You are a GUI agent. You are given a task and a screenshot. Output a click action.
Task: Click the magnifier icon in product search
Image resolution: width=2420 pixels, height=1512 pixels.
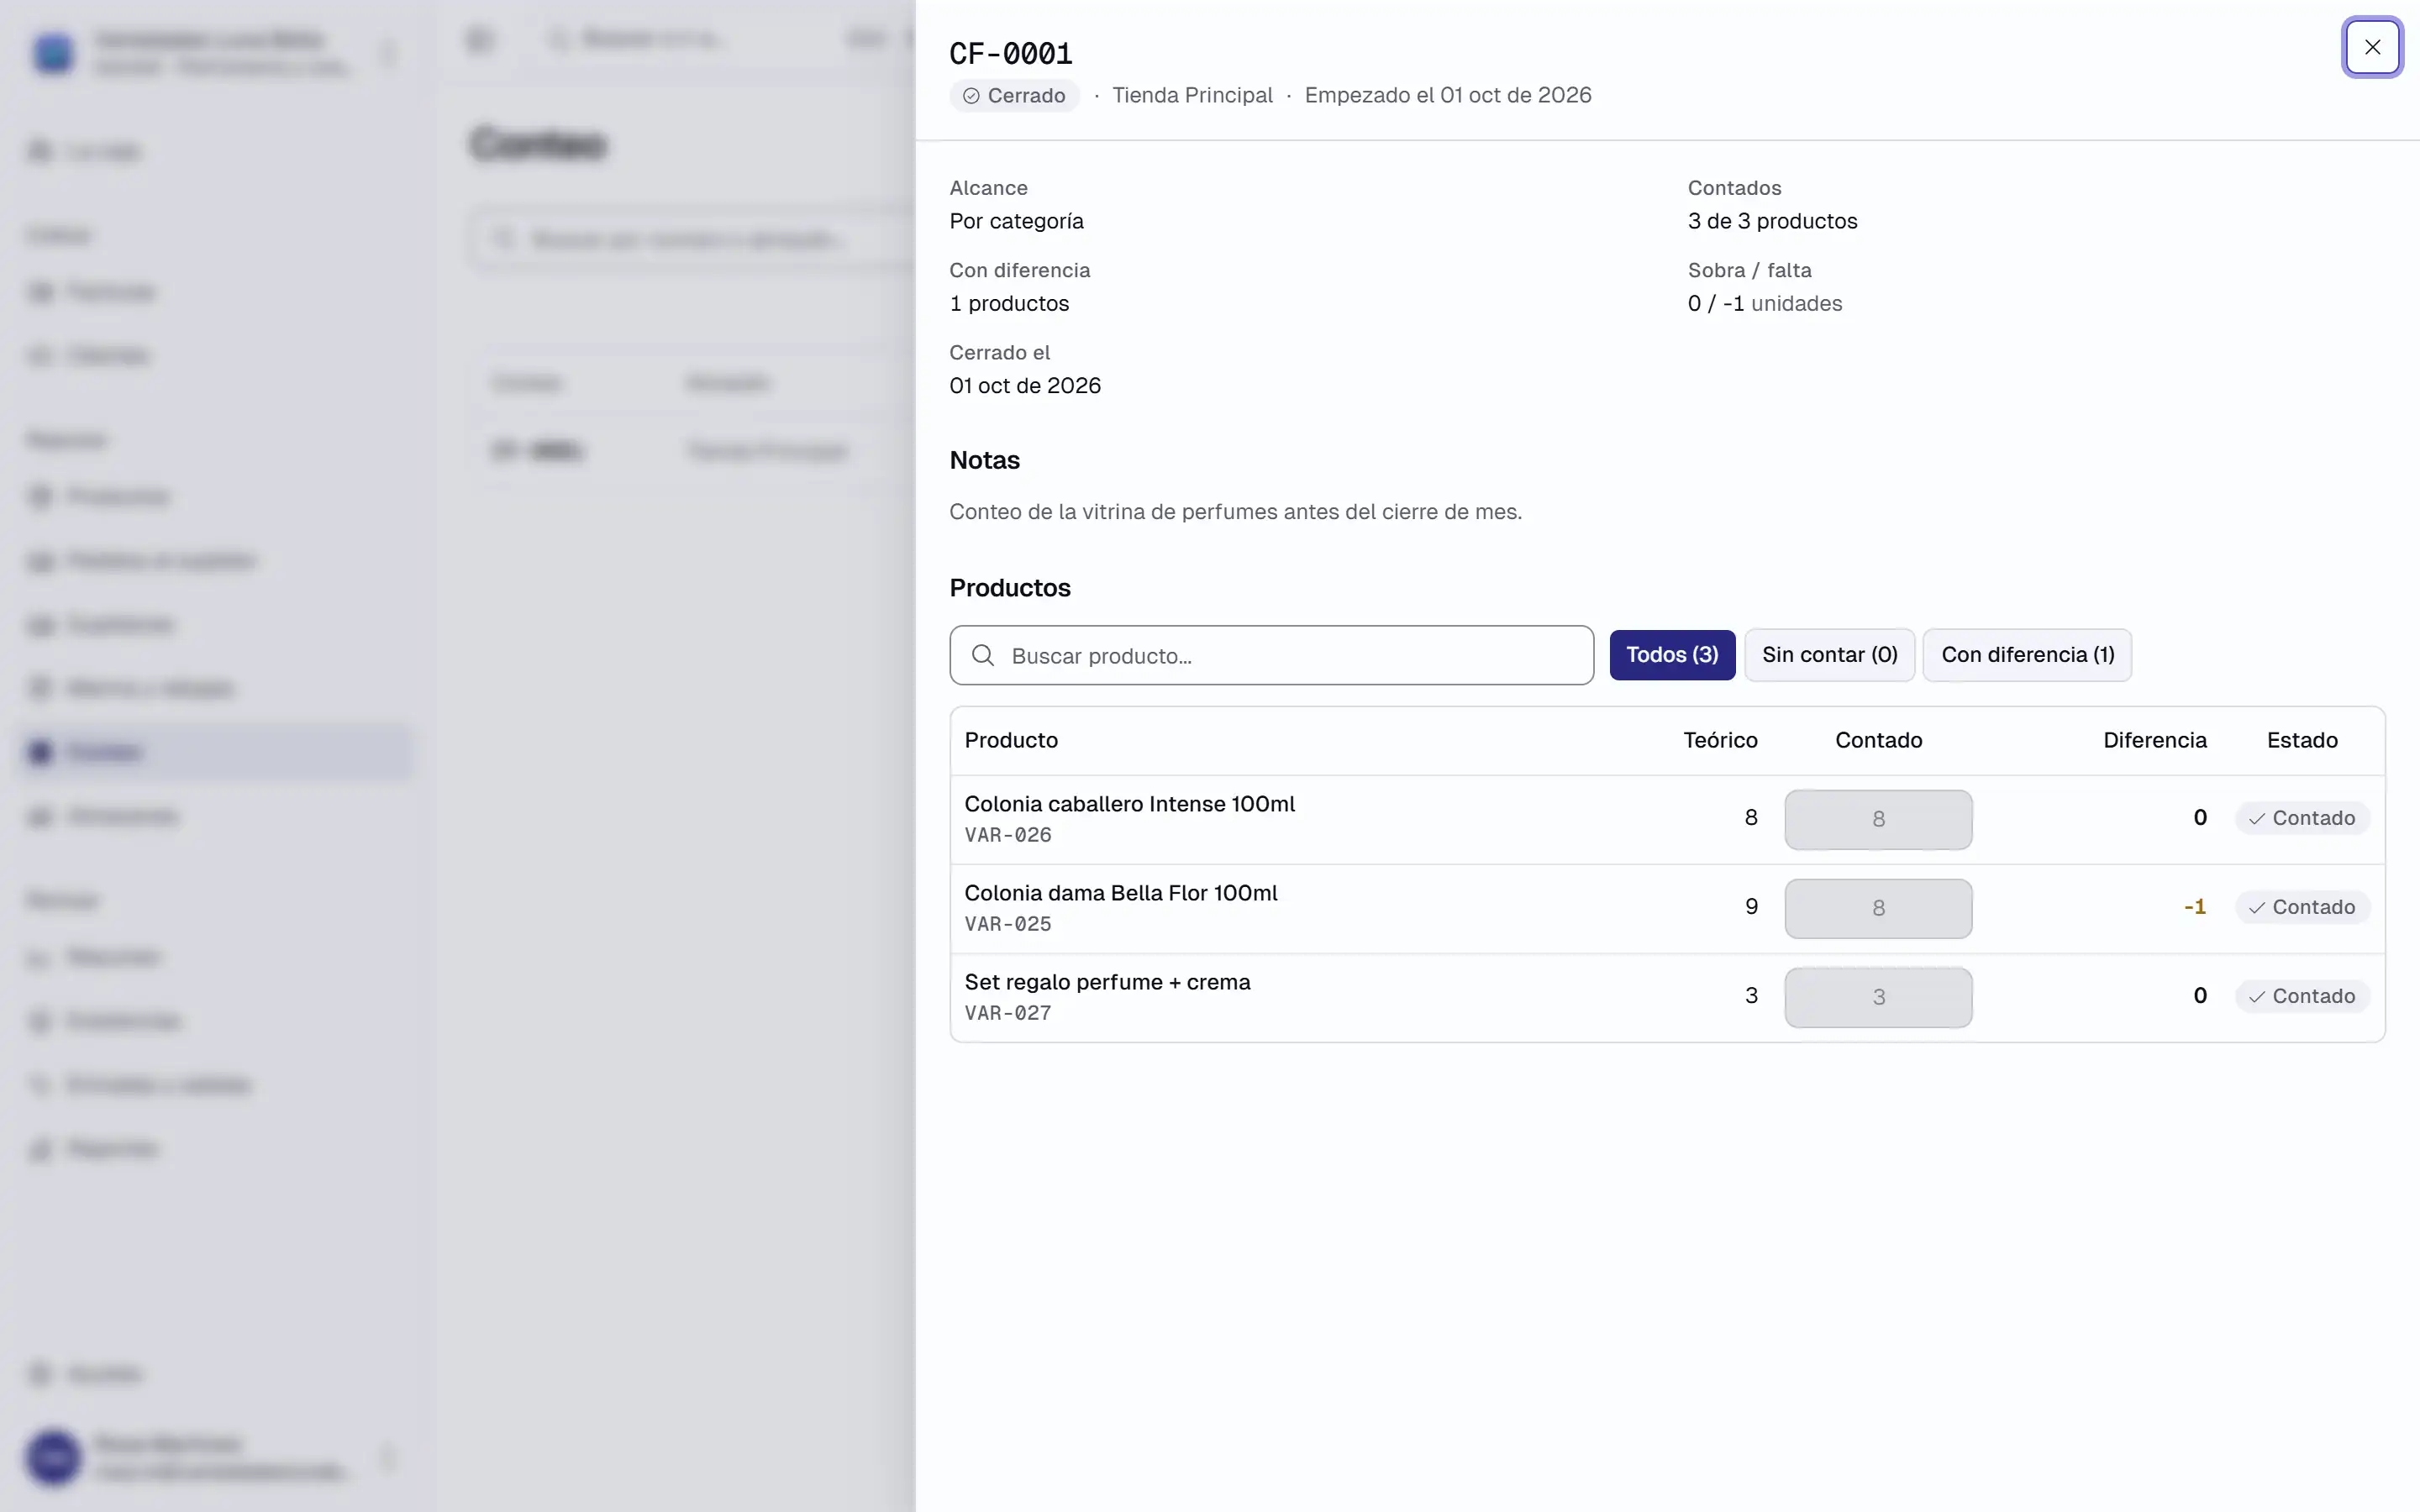[983, 655]
